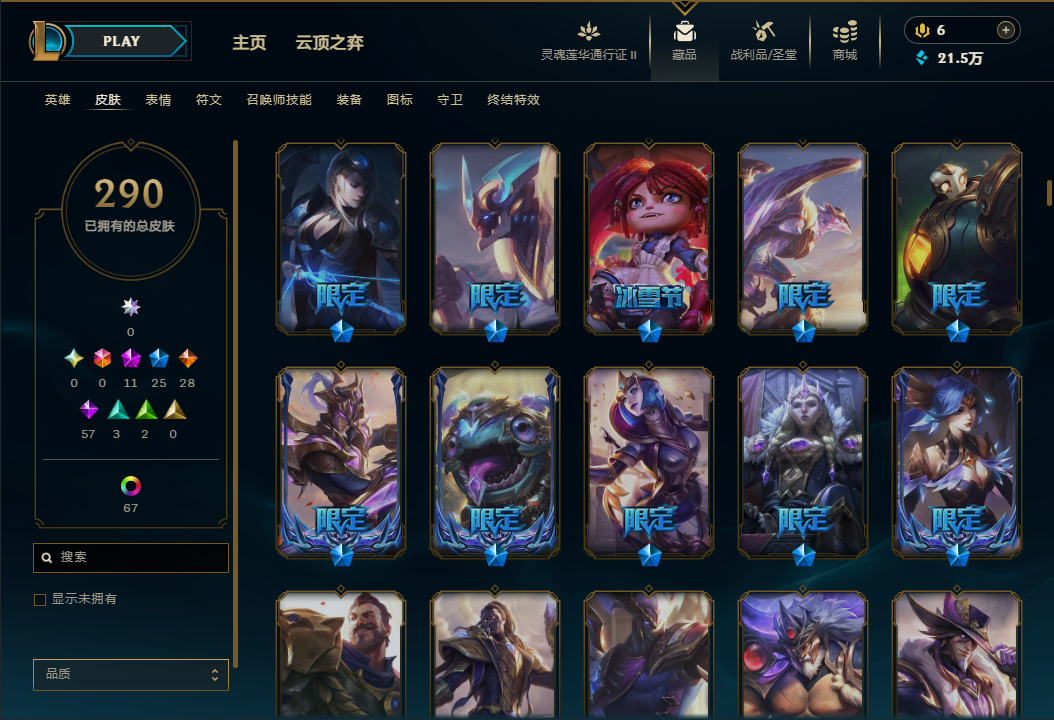Open the 战利品/圣堂 loot icon
Screen dimensions: 1054x720
click(x=764, y=32)
